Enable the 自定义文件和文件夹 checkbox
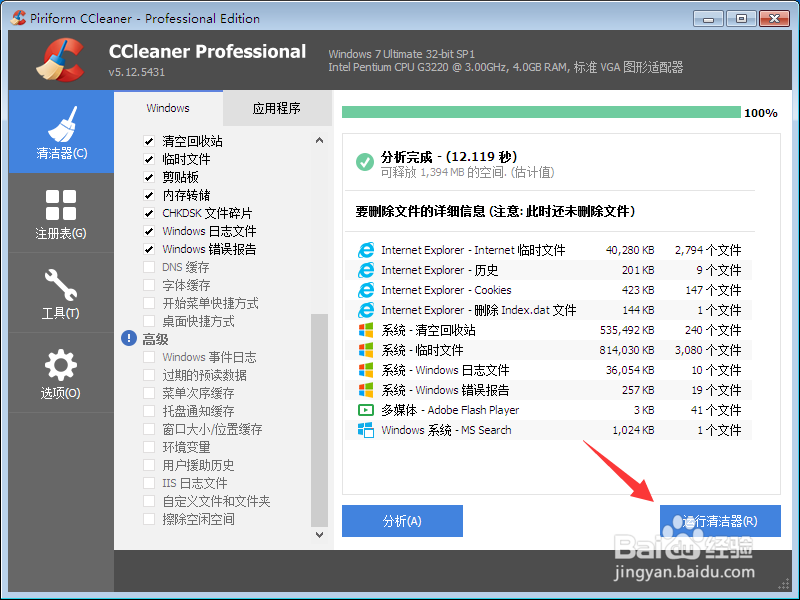This screenshot has height=600, width=800. click(149, 501)
